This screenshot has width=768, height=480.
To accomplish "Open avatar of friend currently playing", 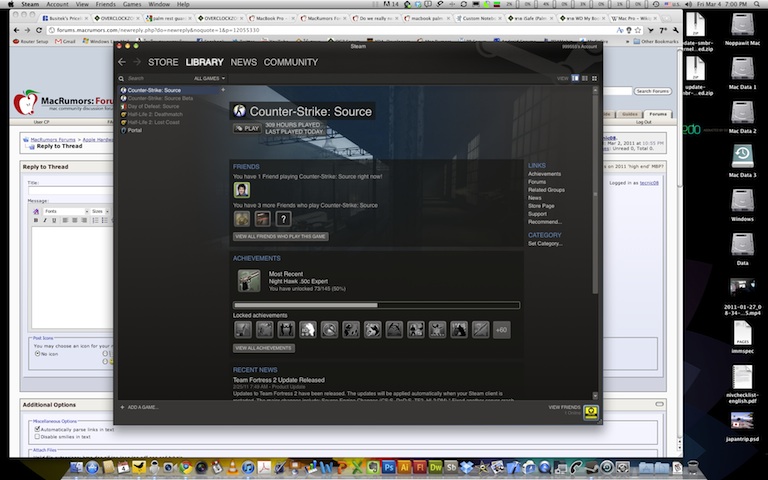I will click(241, 190).
